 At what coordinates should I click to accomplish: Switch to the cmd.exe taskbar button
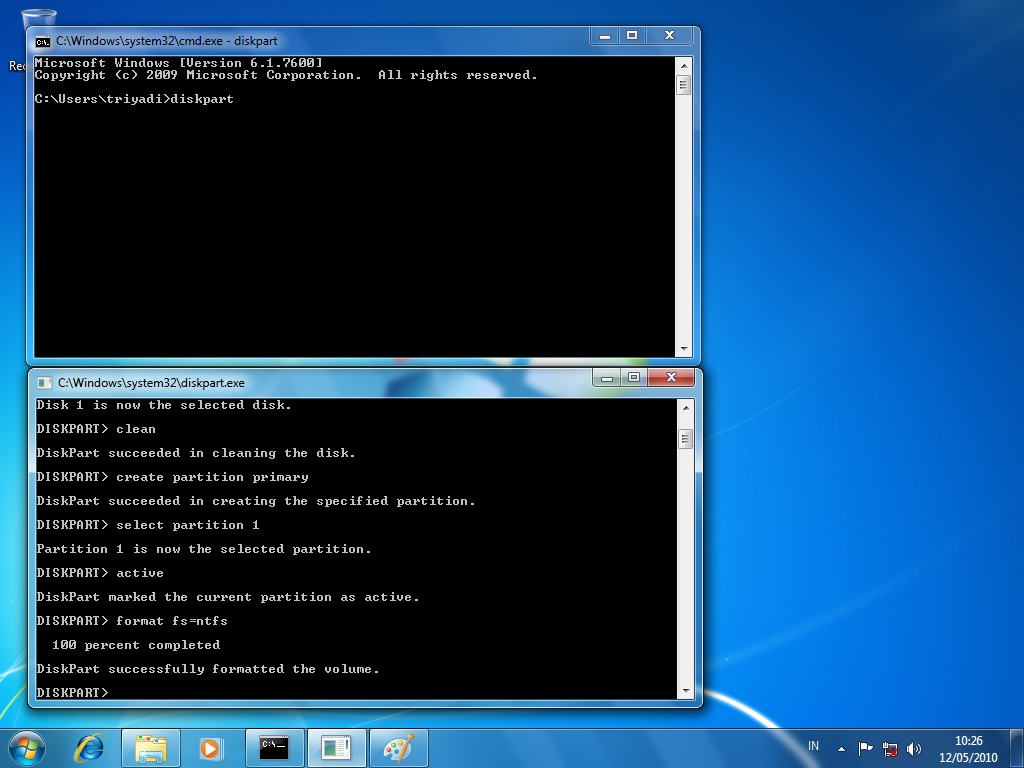tap(274, 748)
